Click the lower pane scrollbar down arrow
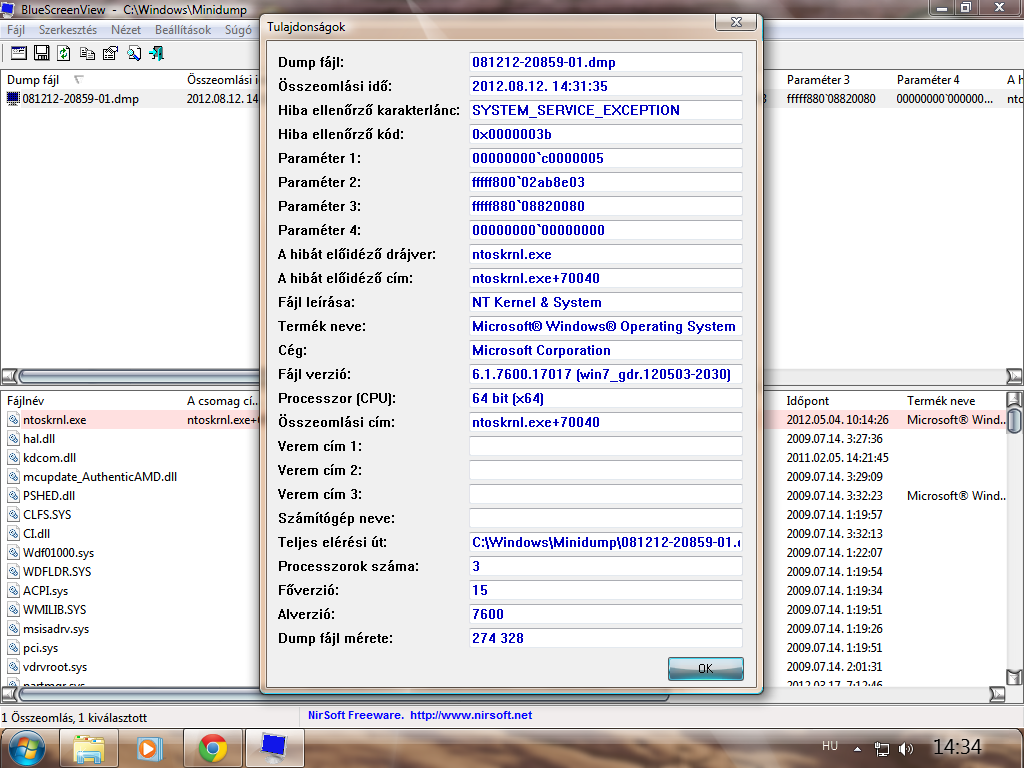Viewport: 1024px width, 768px height. tap(1014, 677)
